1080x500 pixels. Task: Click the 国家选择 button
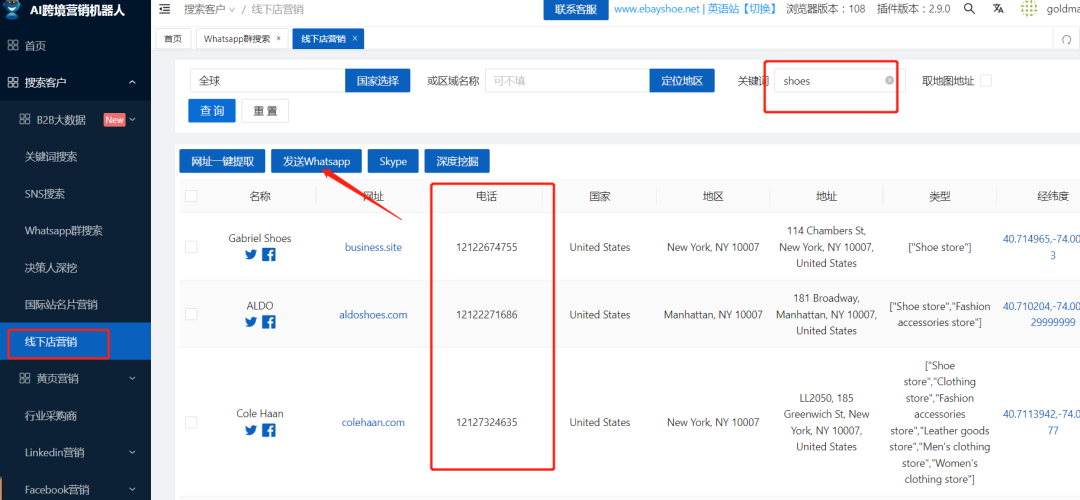click(x=377, y=81)
